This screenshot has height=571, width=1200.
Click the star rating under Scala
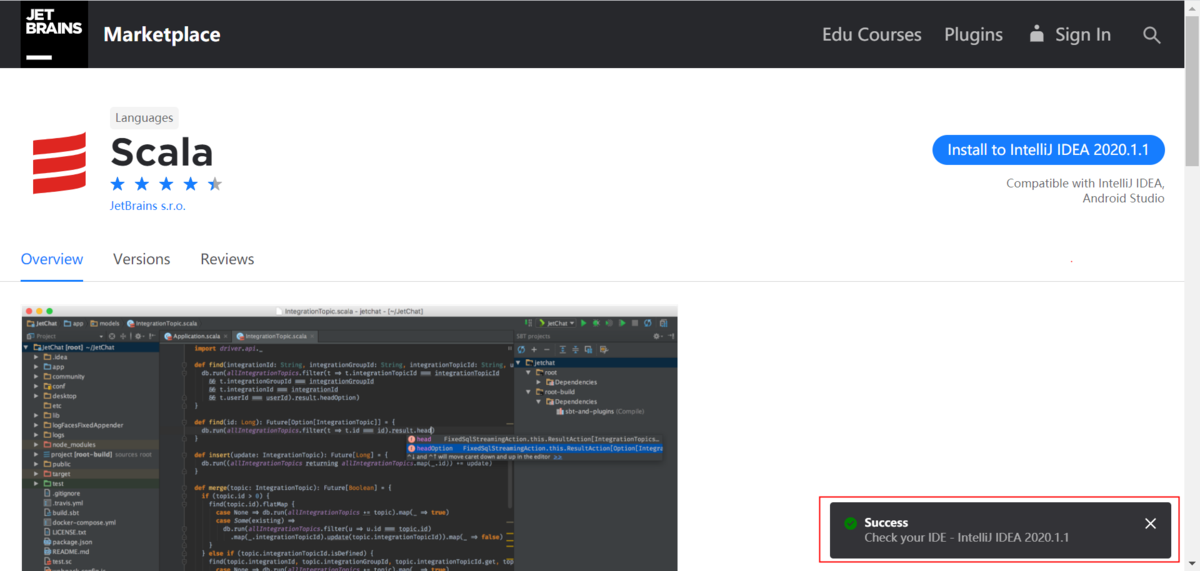click(x=166, y=184)
